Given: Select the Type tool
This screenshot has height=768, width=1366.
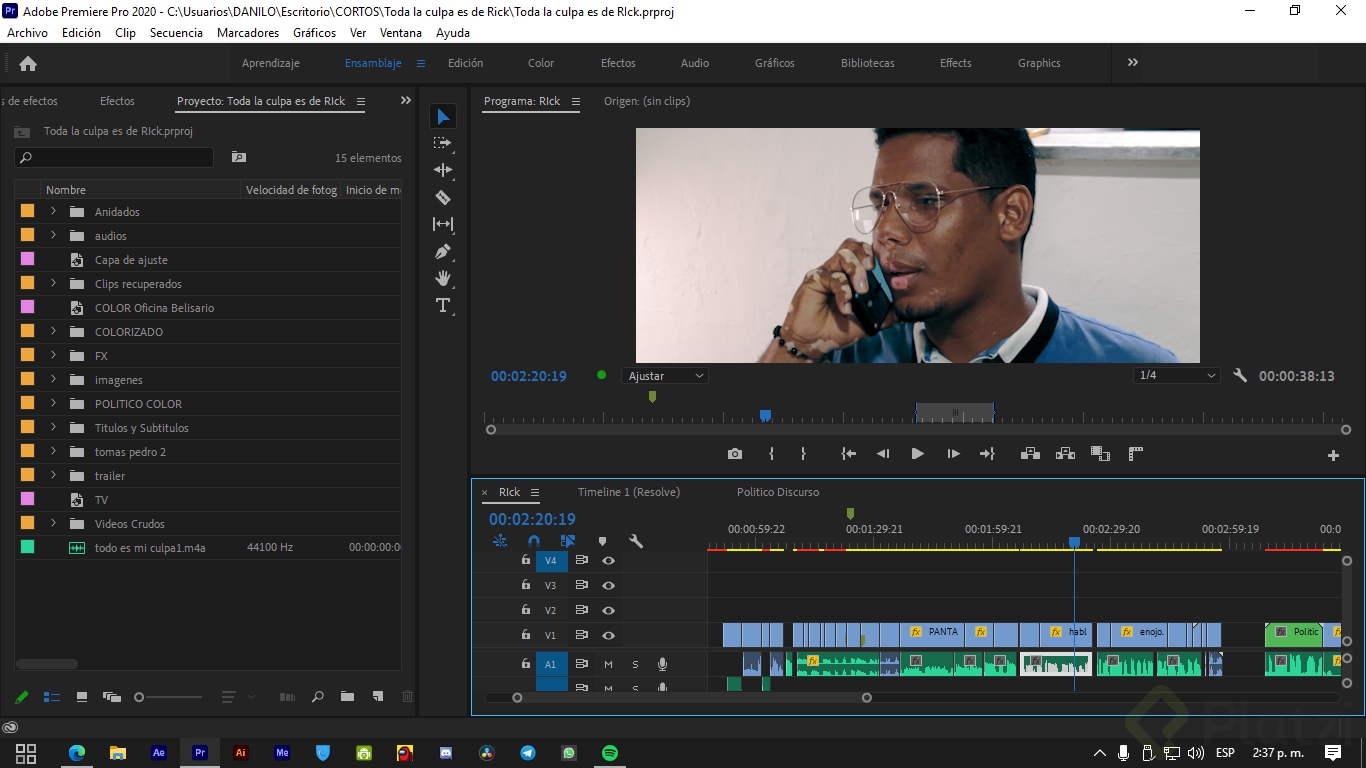Looking at the screenshot, I should [x=443, y=305].
